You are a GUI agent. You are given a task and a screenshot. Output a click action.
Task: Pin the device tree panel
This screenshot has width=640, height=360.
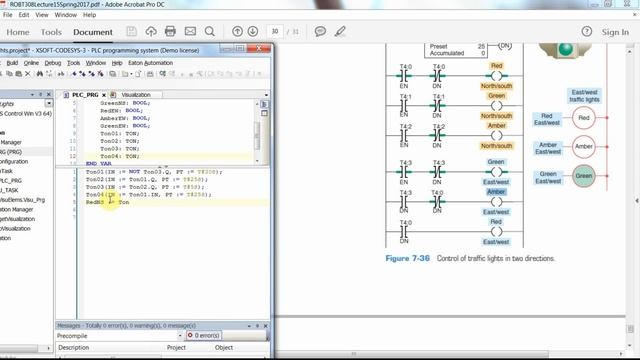[x=40, y=94]
